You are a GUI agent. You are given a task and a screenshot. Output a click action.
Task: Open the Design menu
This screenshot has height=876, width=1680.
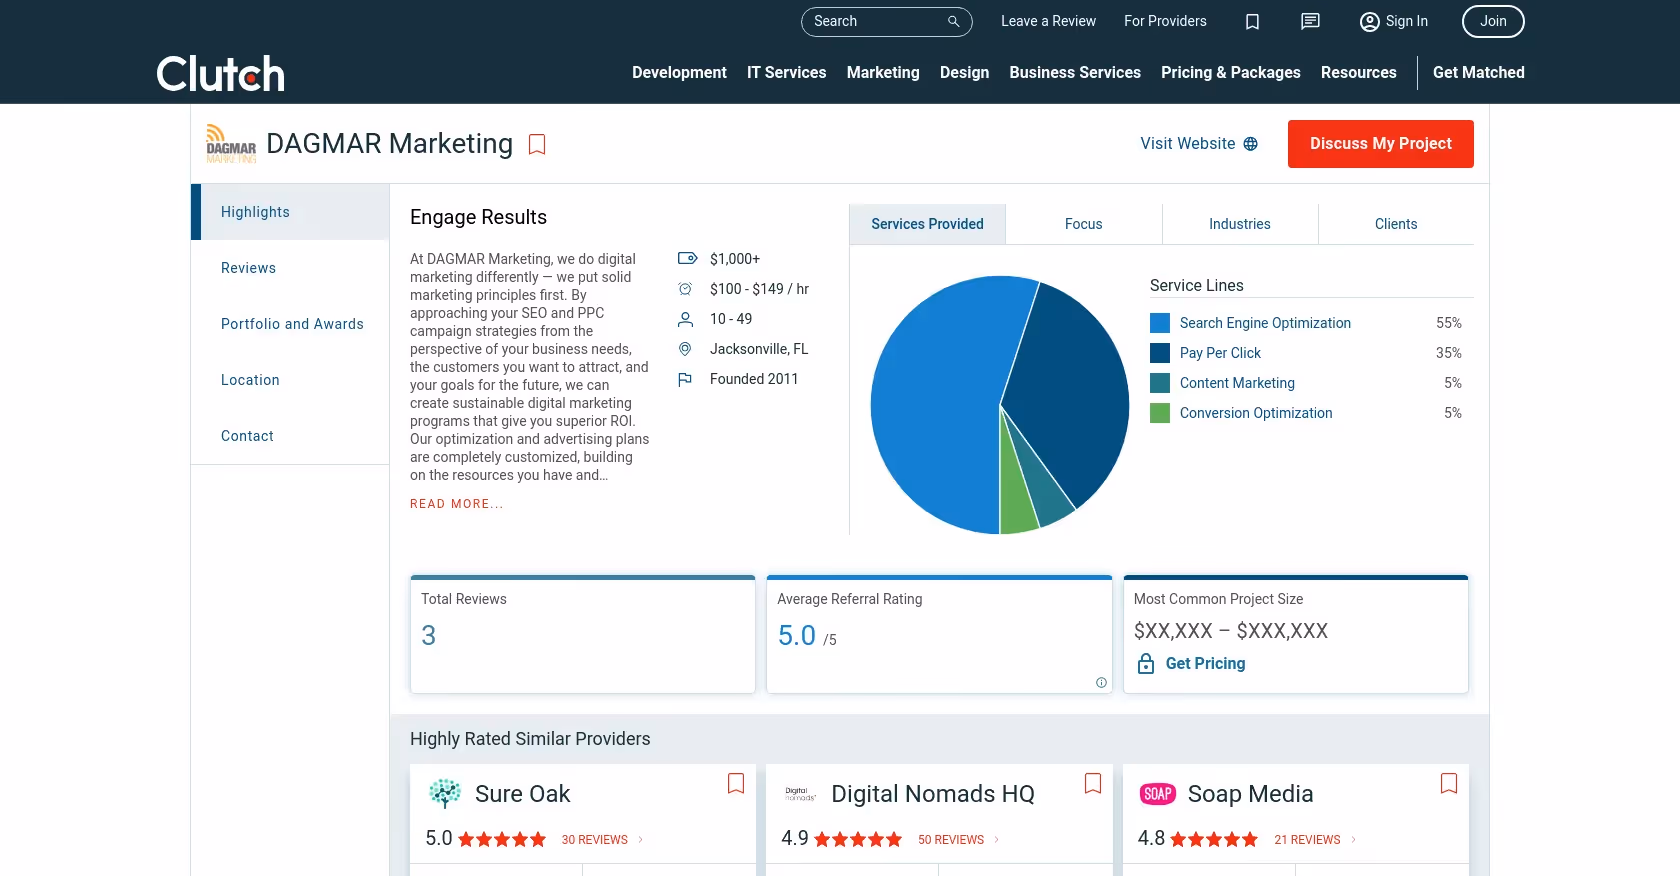pos(965,73)
